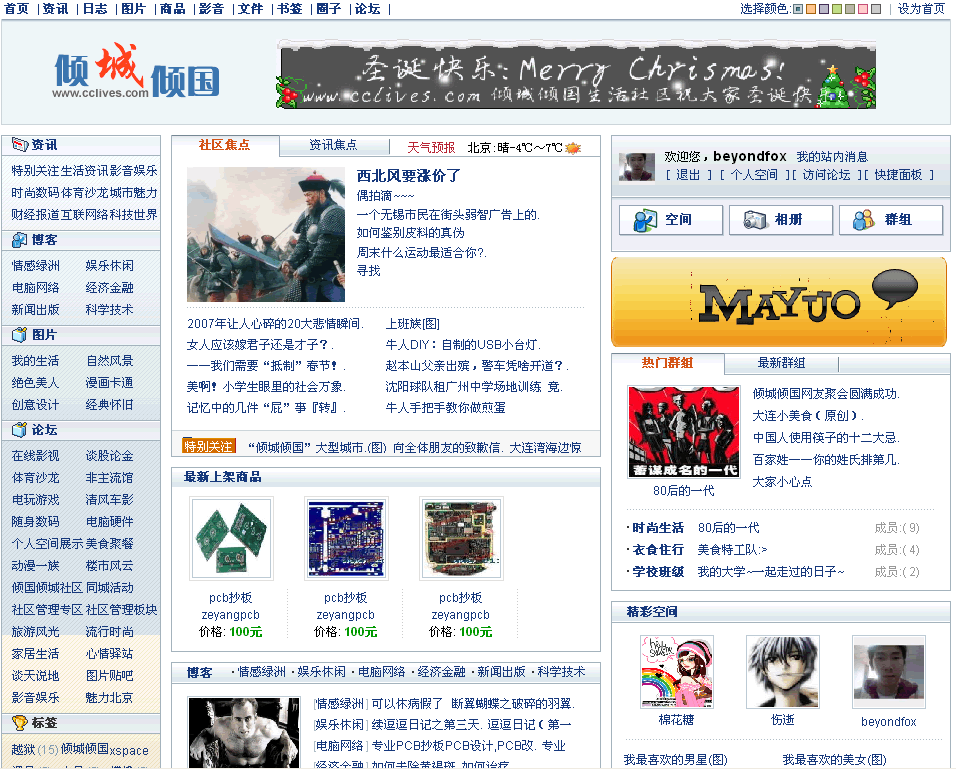956x770 pixels.
Task: Open 相册 via its camera icon
Action: pos(755,220)
